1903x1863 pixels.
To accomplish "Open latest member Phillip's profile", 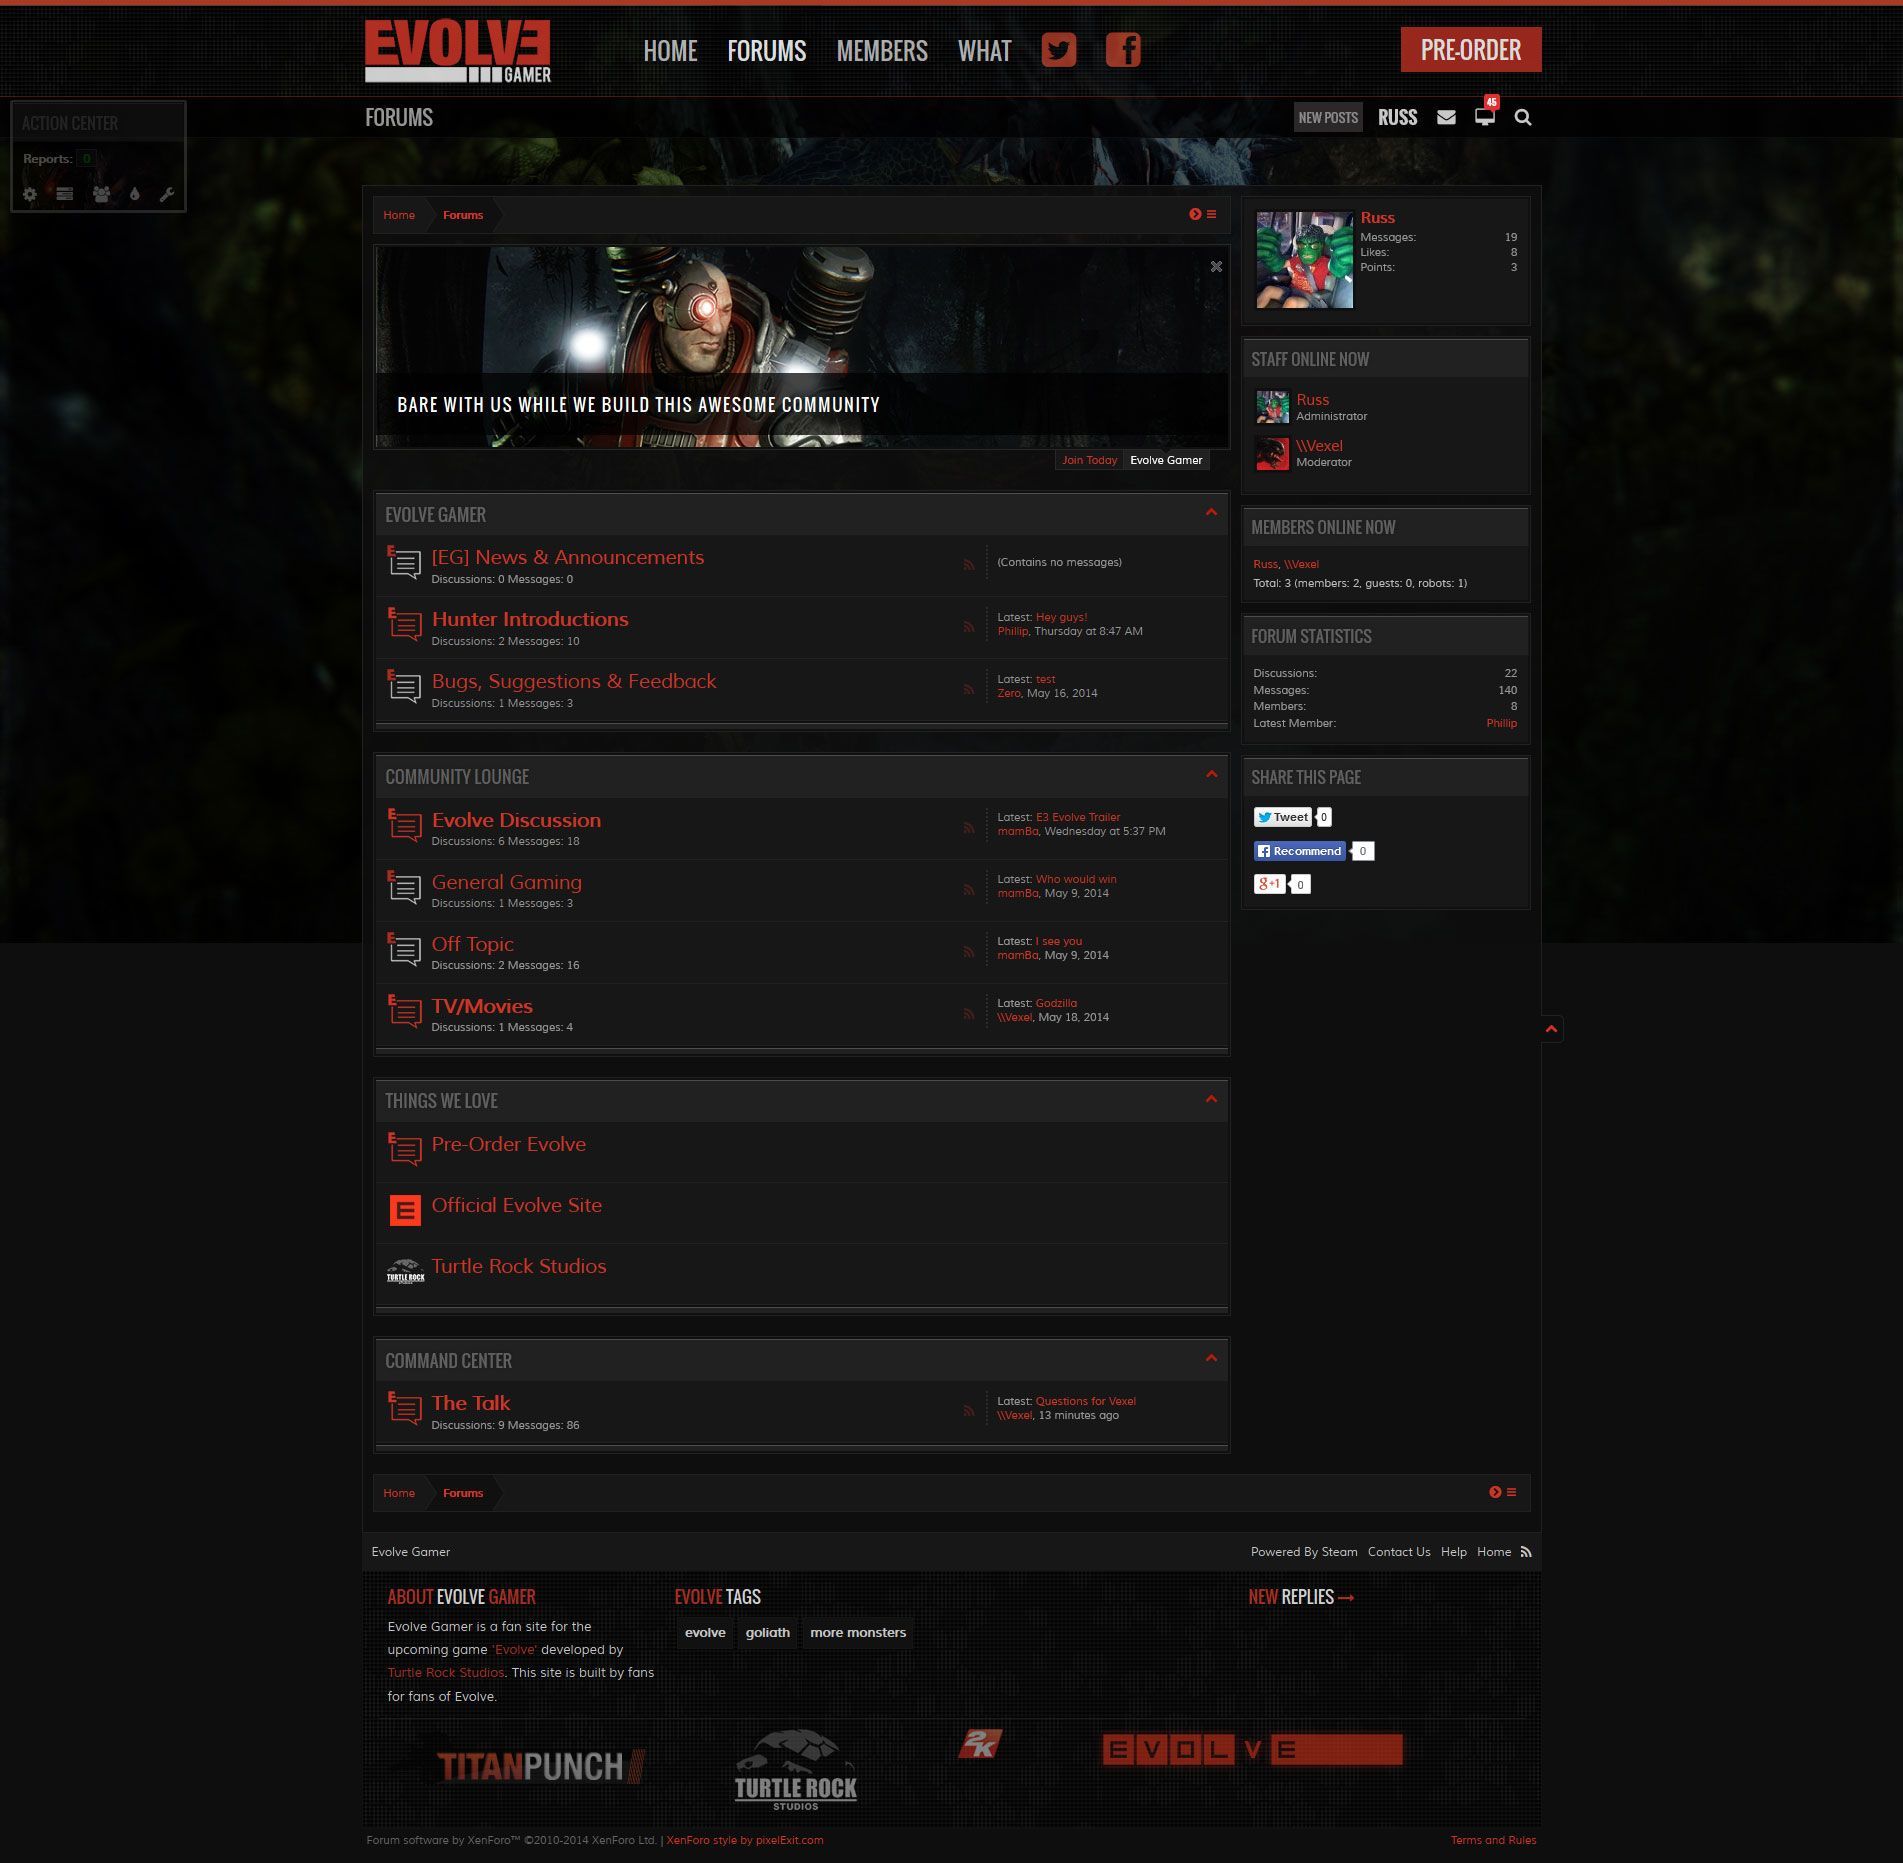I will [1501, 723].
